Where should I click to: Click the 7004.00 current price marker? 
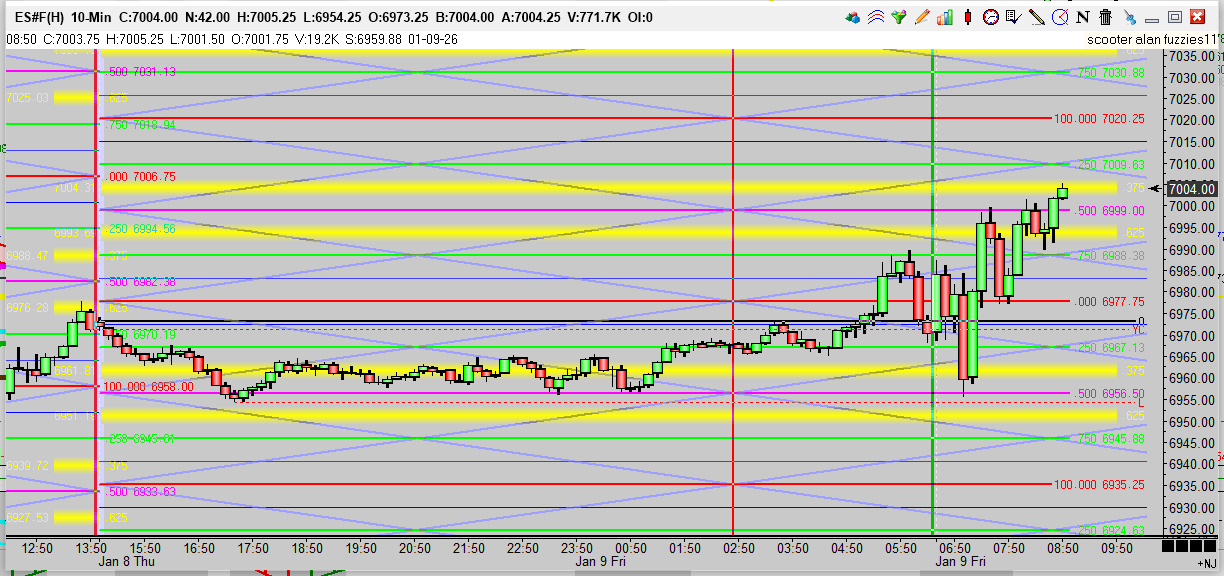(x=1192, y=189)
